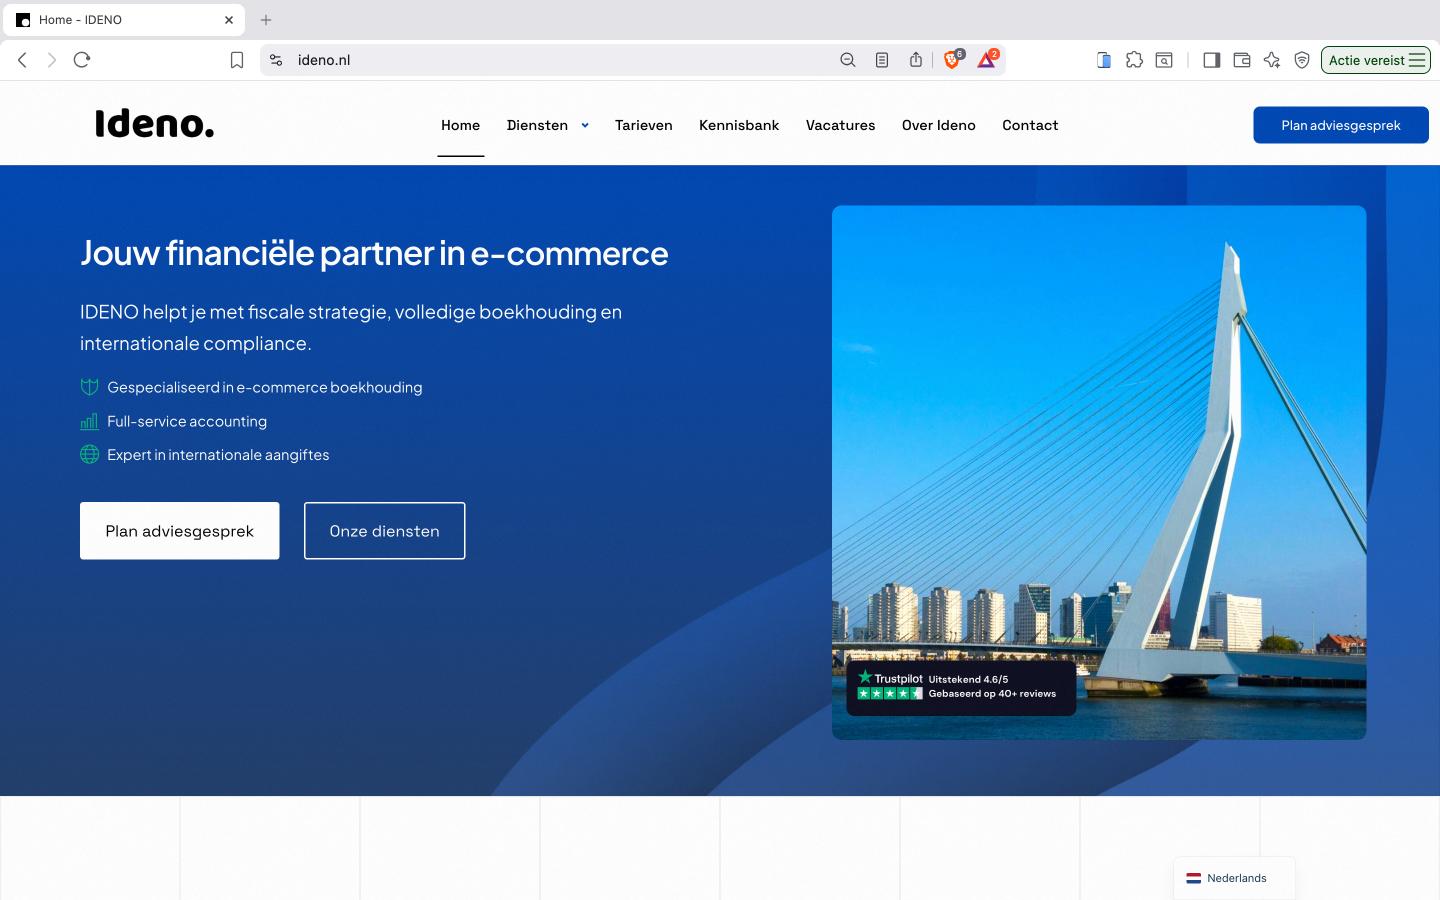Click the white Plan adviesgesprek hero button

180,531
